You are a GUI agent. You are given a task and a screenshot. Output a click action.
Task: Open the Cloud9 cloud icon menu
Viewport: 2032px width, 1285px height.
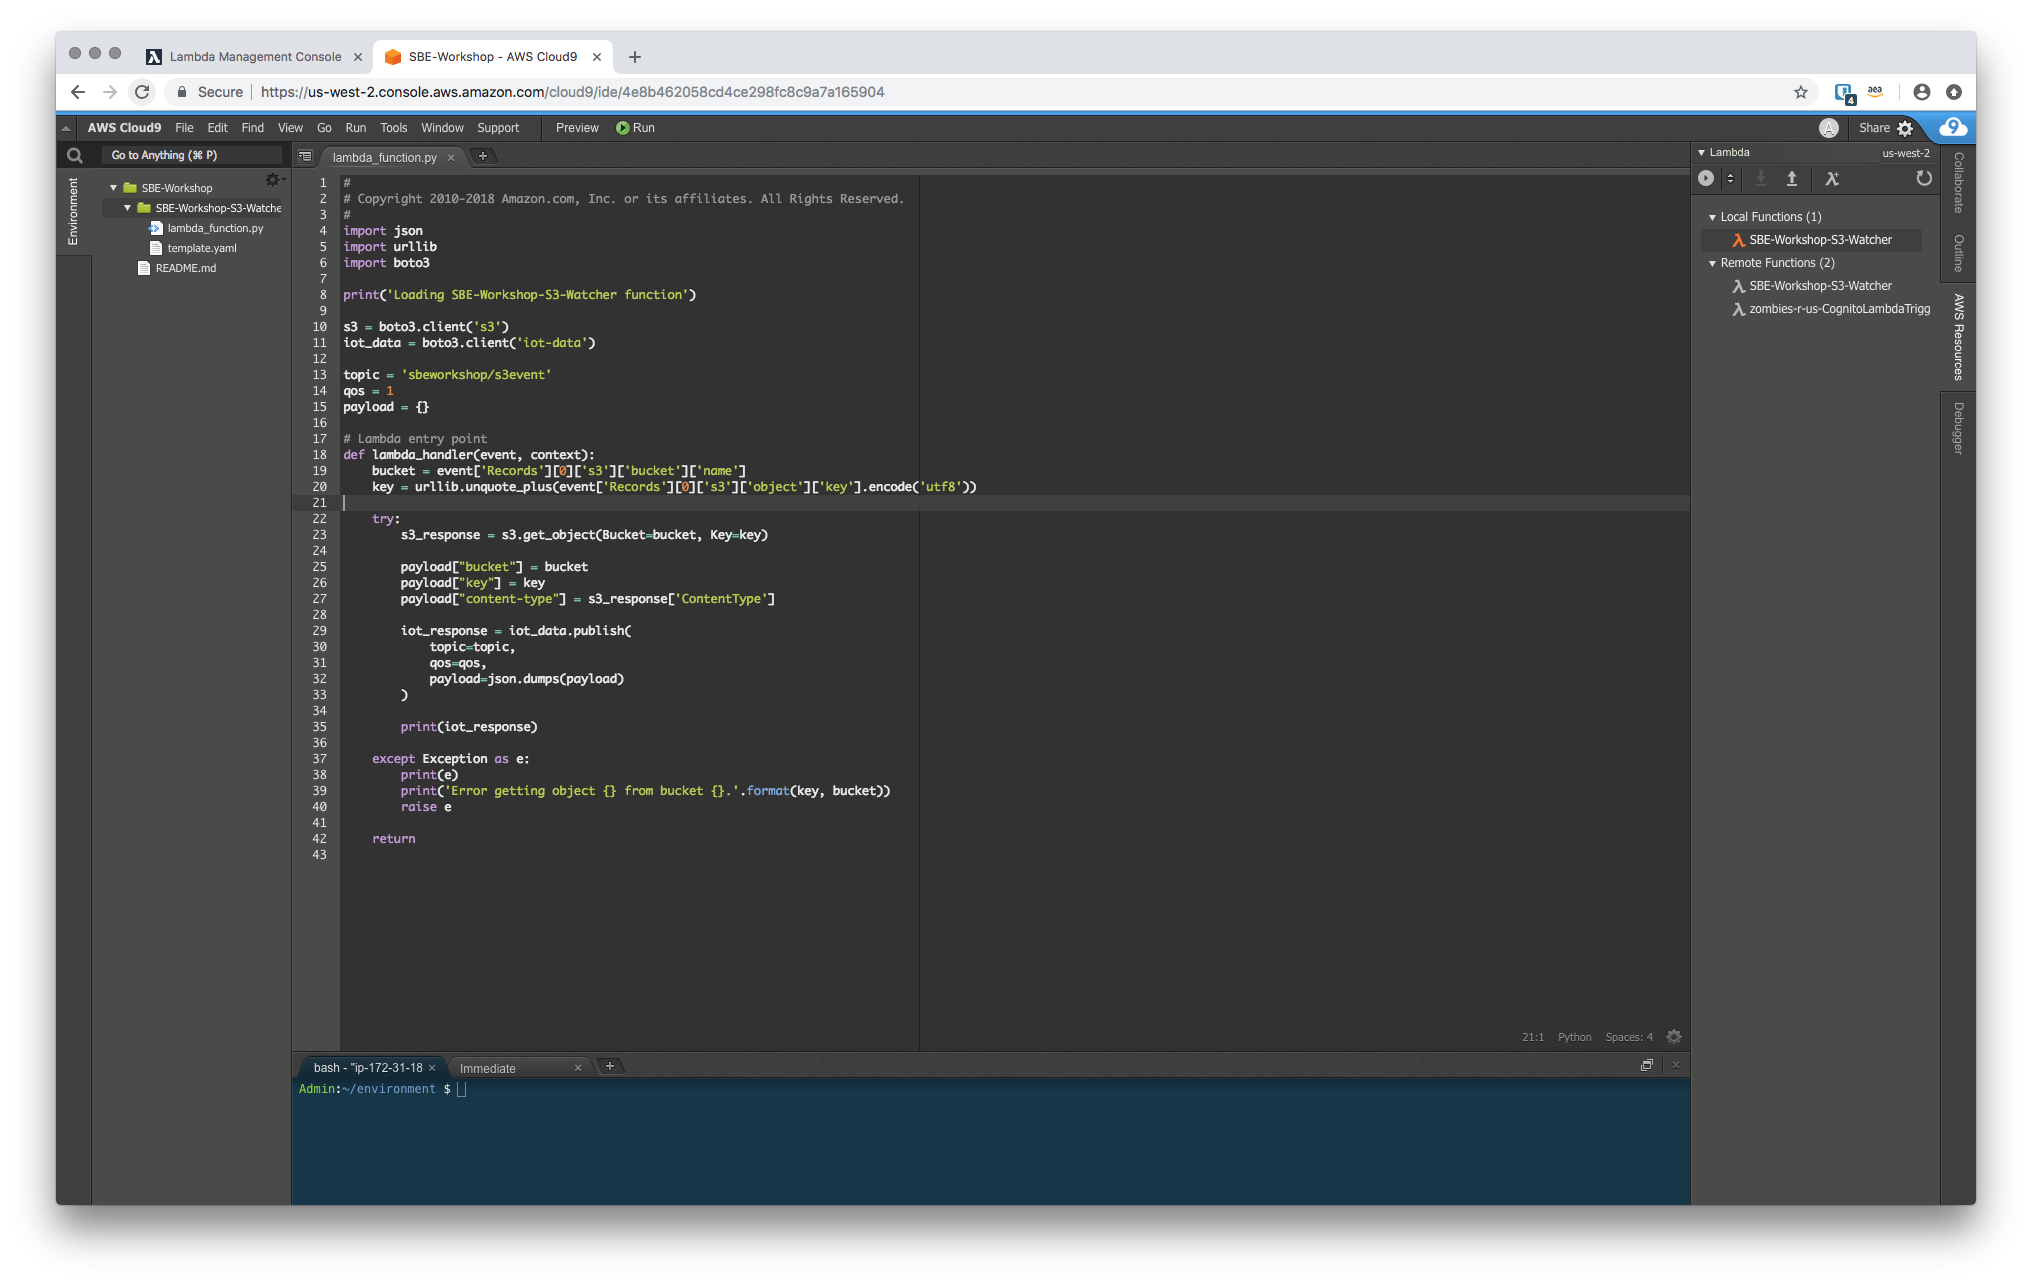tap(1952, 128)
